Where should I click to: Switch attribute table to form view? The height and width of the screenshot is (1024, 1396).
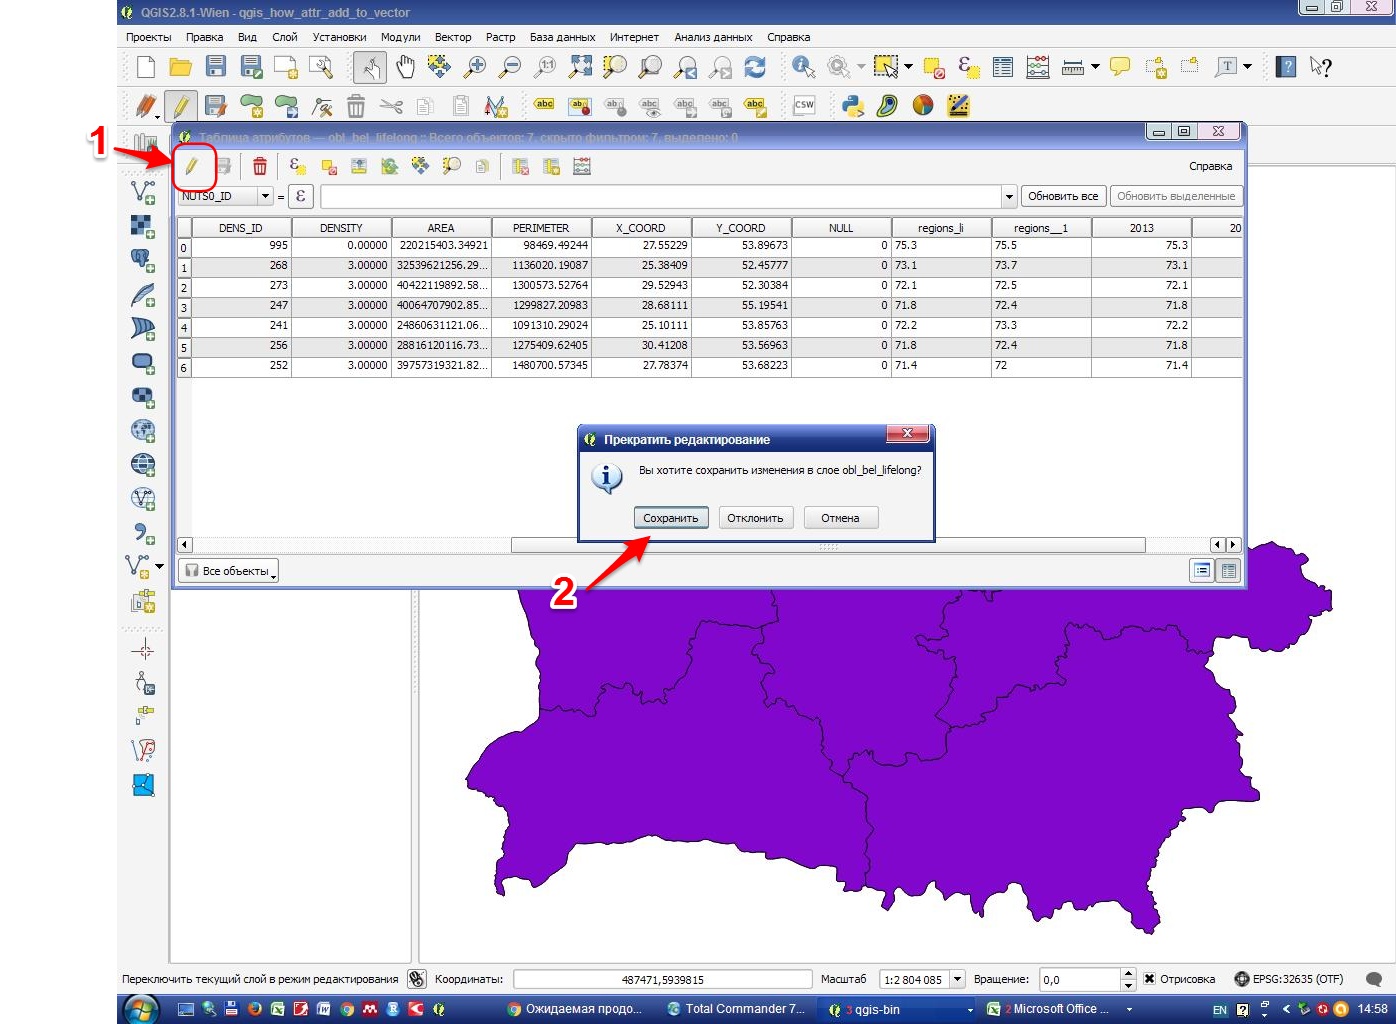(x=1202, y=570)
